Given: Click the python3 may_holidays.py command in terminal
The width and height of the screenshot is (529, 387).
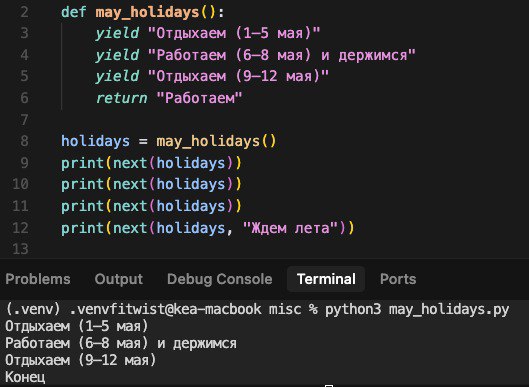Looking at the screenshot, I should [x=417, y=309].
